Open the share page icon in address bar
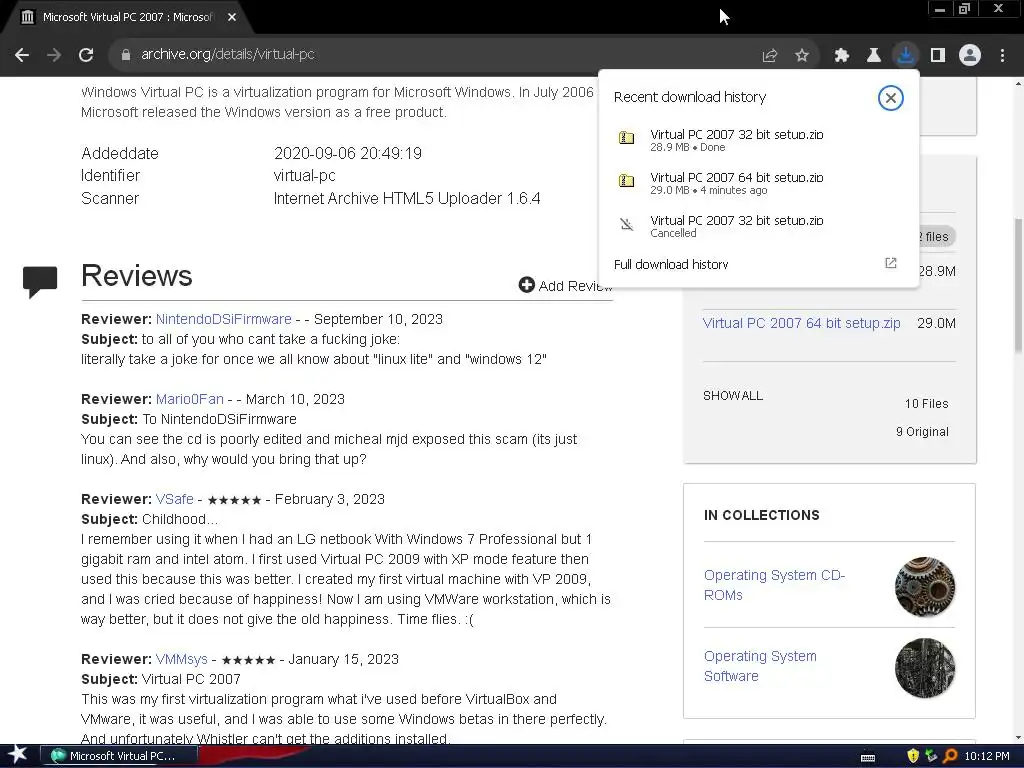 (770, 56)
